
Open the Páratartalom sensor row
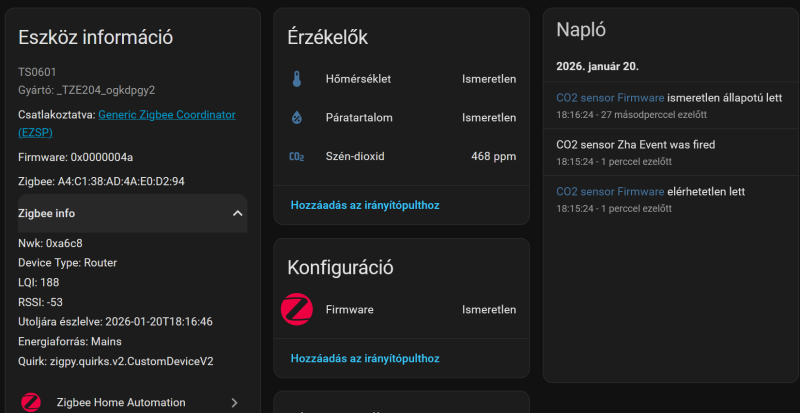(400, 118)
